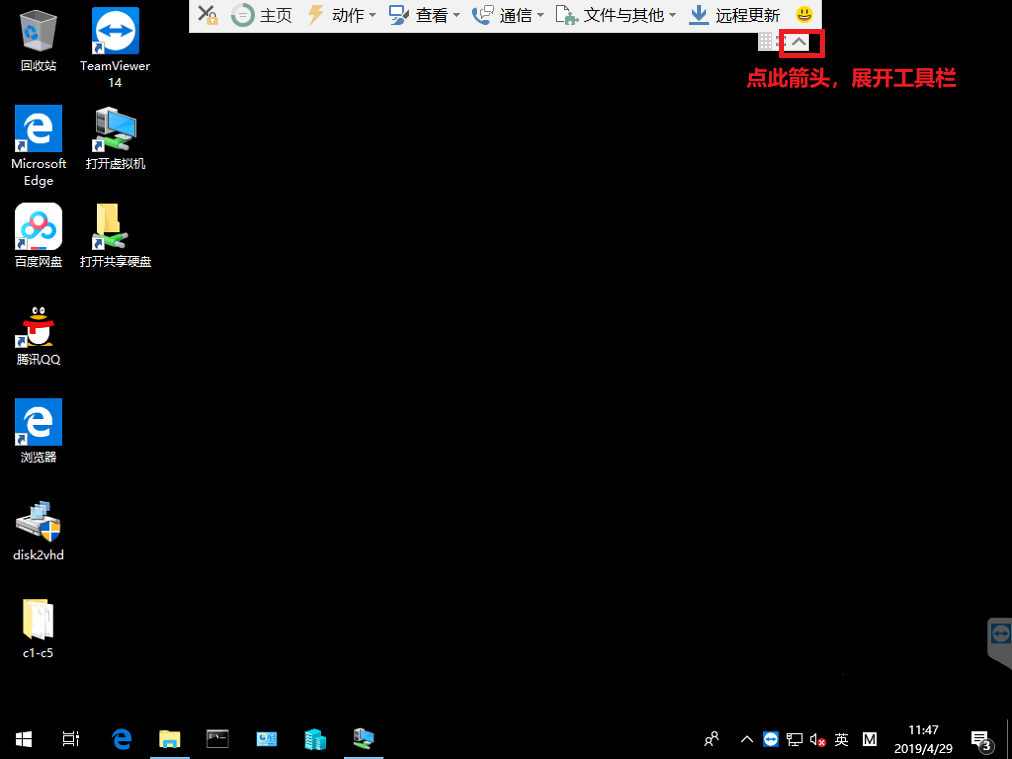Open the 通信 (Communicate) toolbar menu
Screen dimensions: 1012x759
(508, 15)
